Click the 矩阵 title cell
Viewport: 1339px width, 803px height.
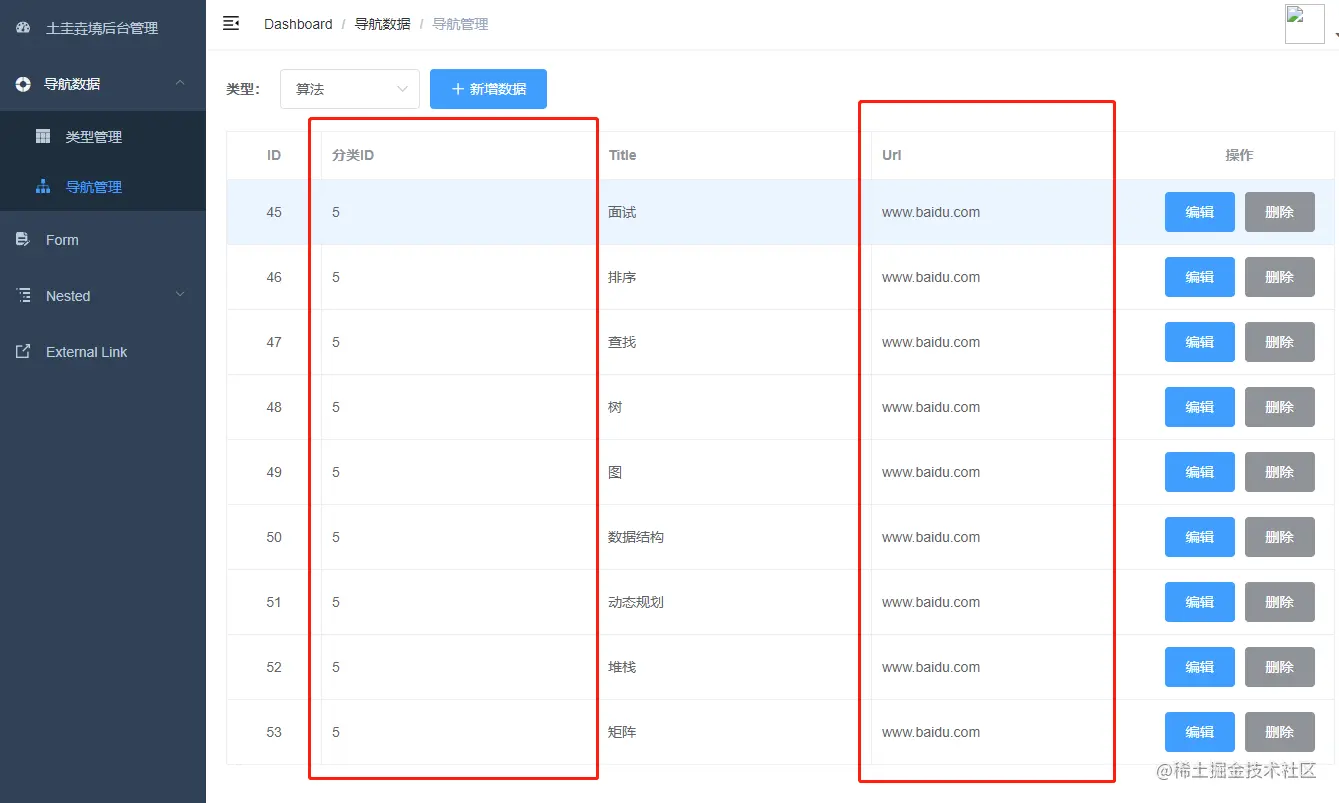point(622,732)
